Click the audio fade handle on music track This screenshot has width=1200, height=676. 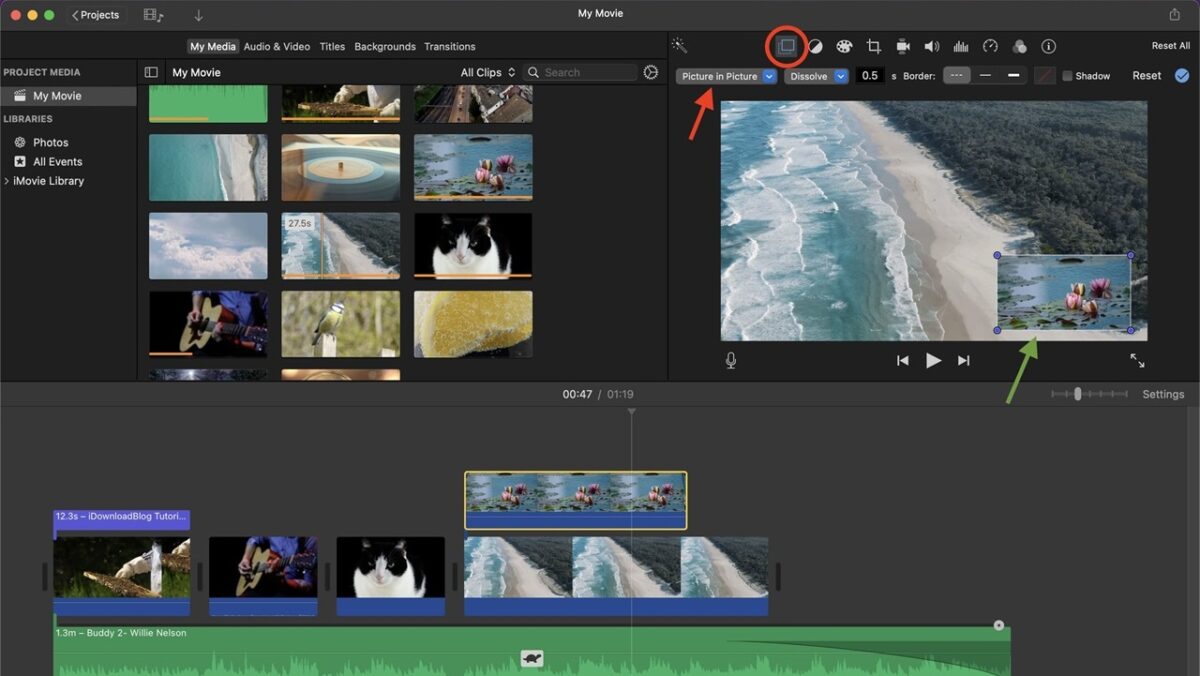pyautogui.click(x=998, y=625)
